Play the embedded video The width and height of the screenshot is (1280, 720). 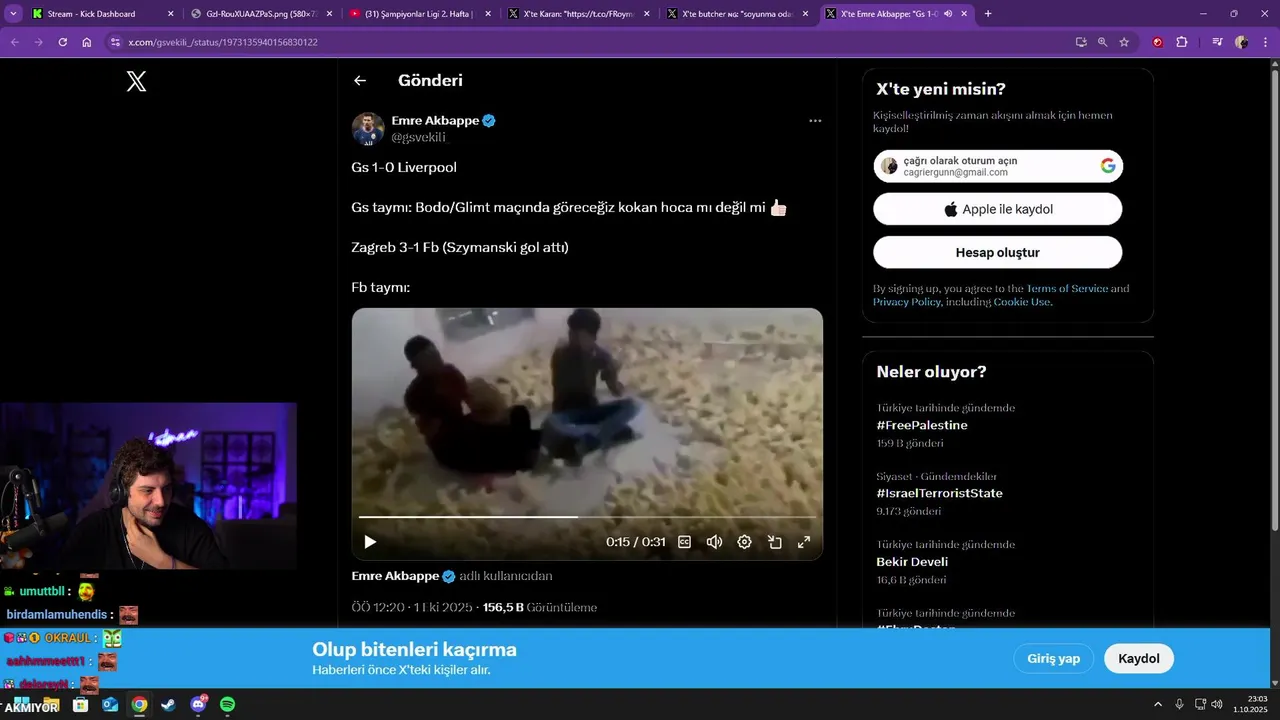pyautogui.click(x=370, y=542)
